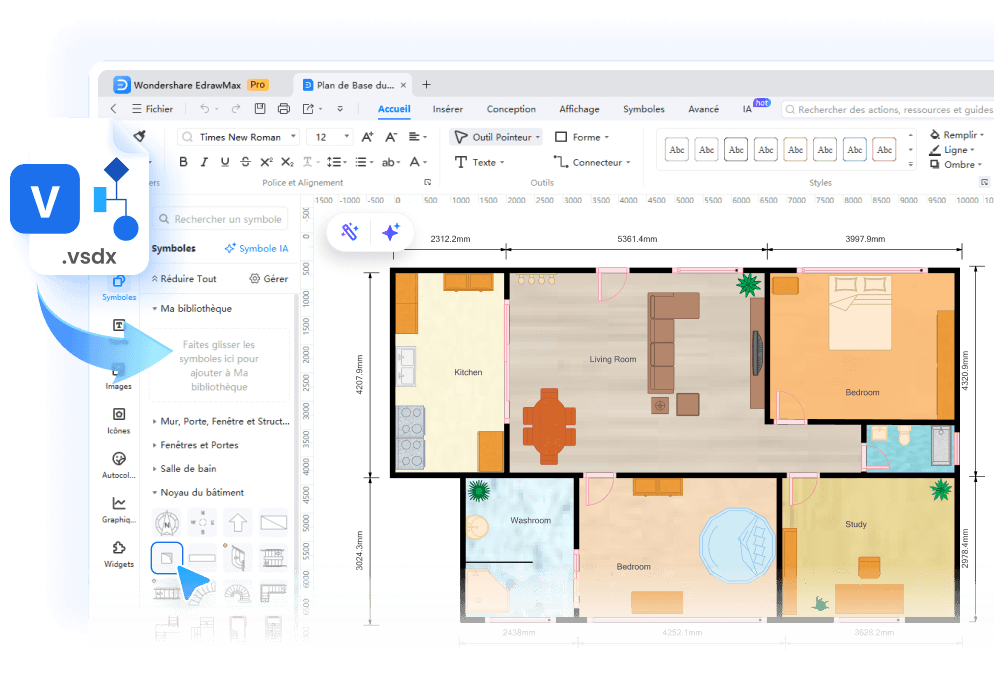Image resolution: width=994 pixels, height=690 pixels.
Task: Open the Graphiques sidebar panel
Action: pyautogui.click(x=119, y=509)
